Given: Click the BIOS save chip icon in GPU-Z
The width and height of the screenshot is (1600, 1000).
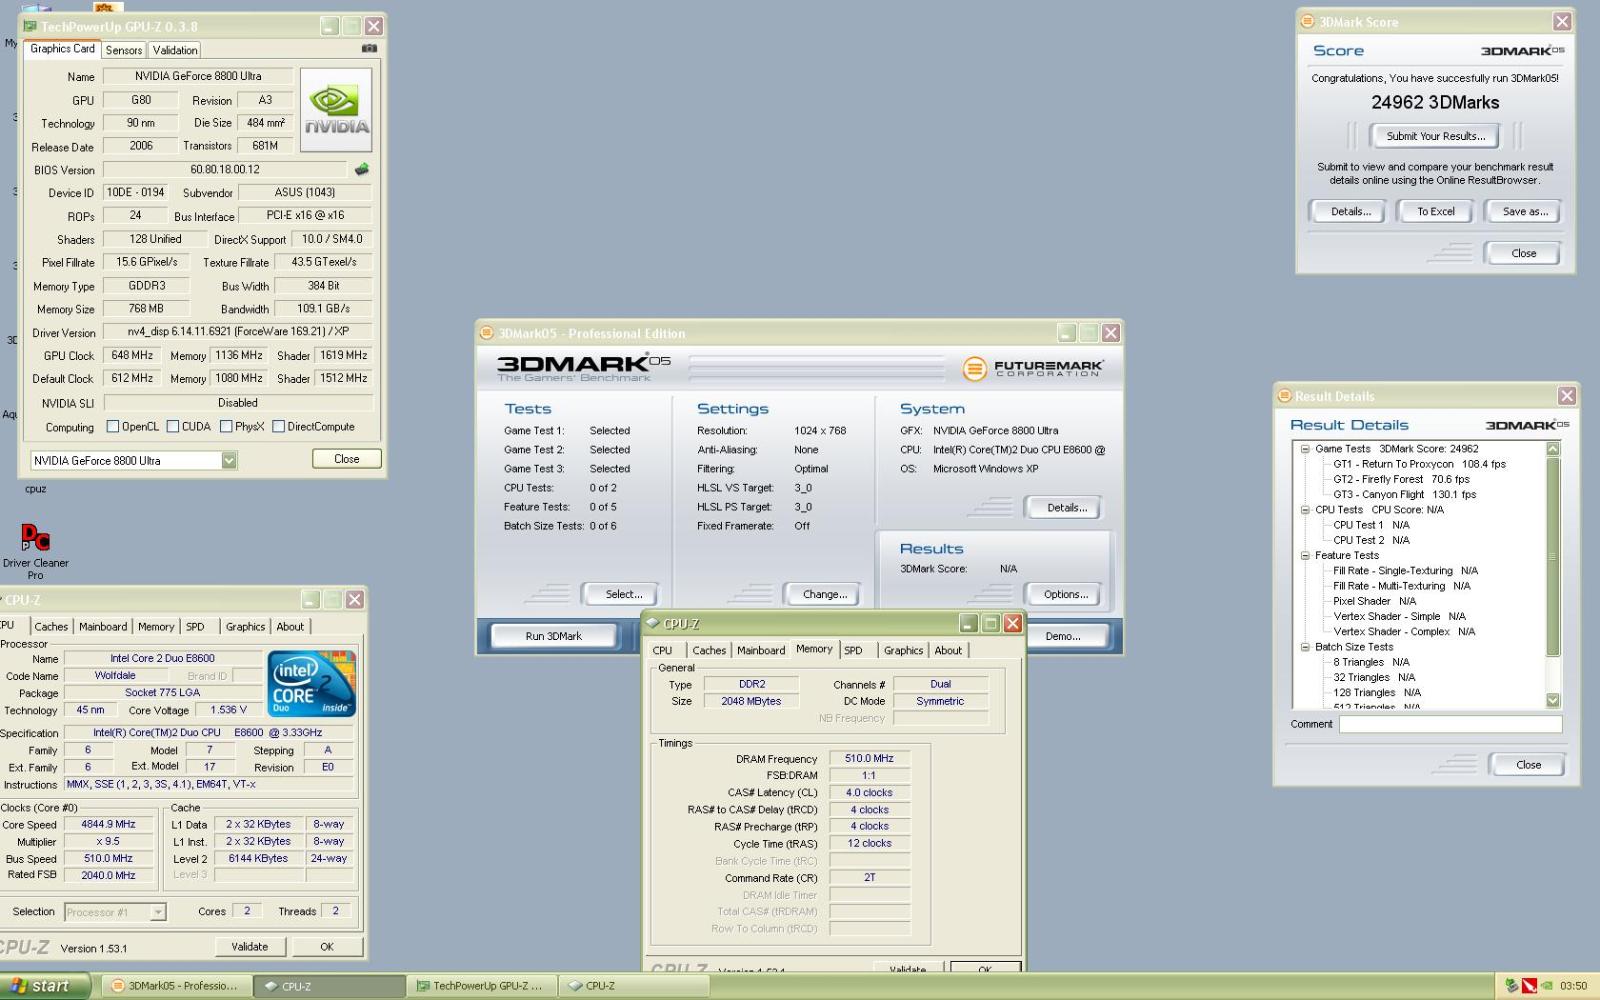Looking at the screenshot, I should [361, 170].
